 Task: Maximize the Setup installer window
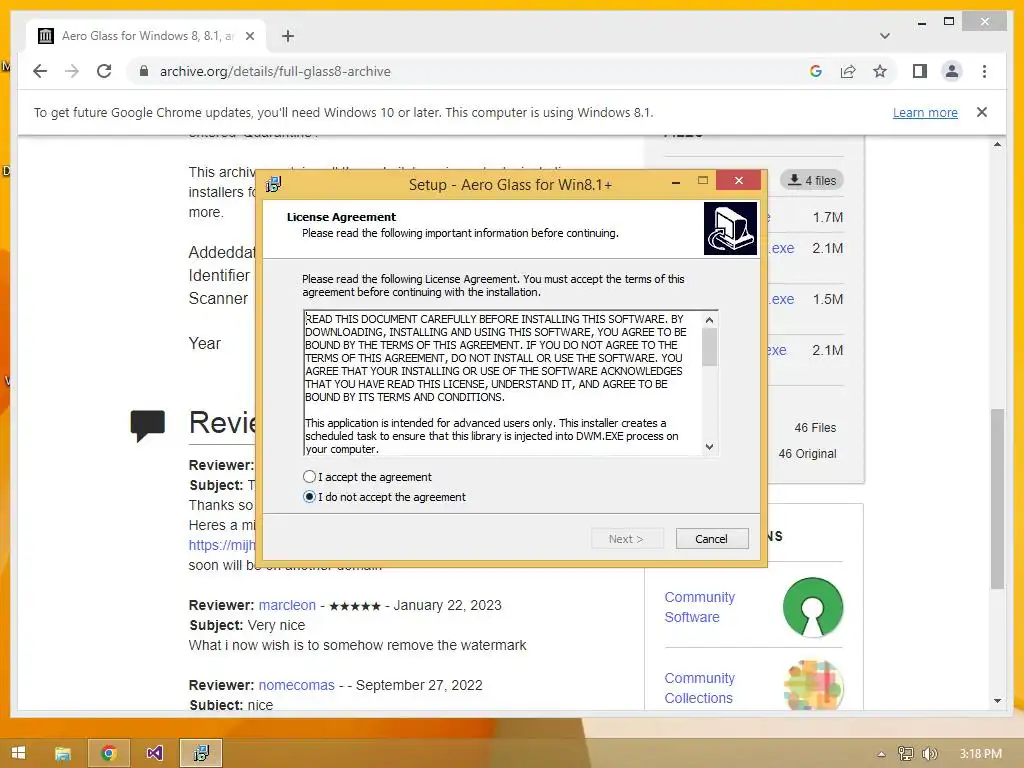pos(703,181)
